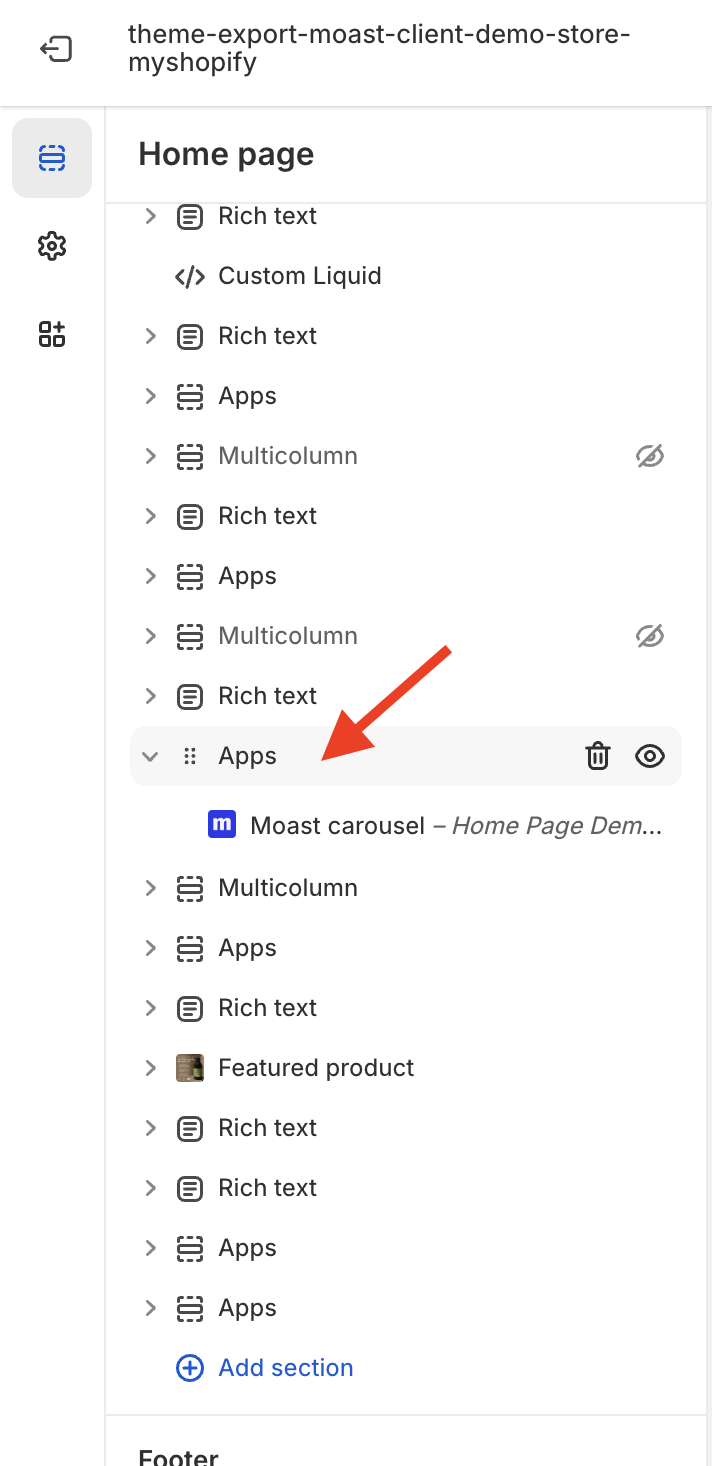Show the second hidden Multicolumn section
The height and width of the screenshot is (1466, 712).
pyautogui.click(x=650, y=636)
